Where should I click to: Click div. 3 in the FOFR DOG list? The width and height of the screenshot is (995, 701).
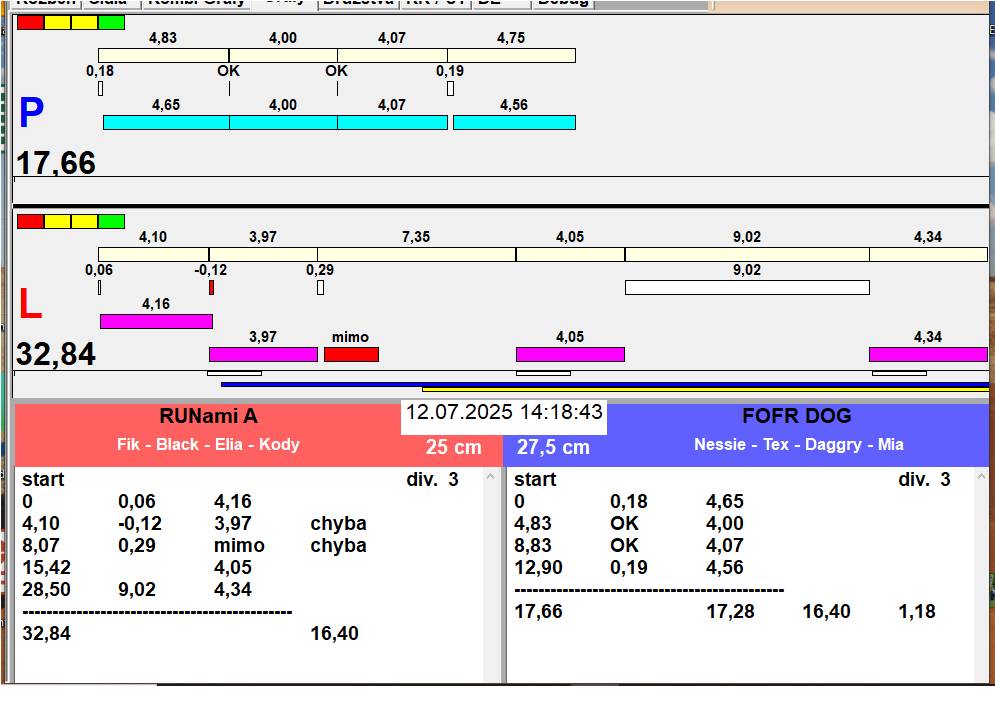(x=924, y=479)
